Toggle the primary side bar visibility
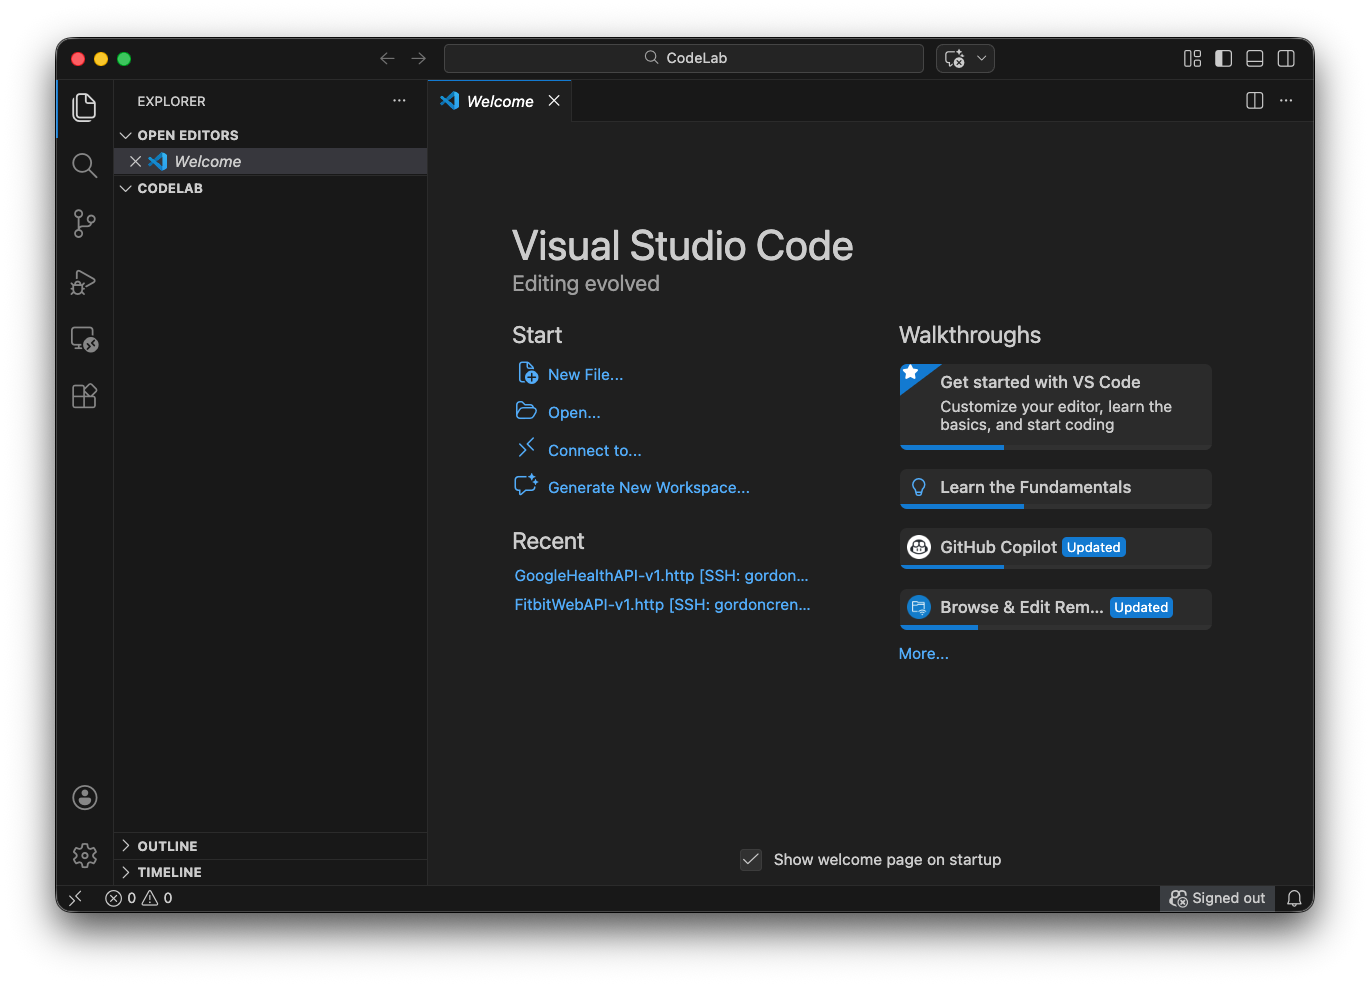1370x986 pixels. click(1223, 58)
